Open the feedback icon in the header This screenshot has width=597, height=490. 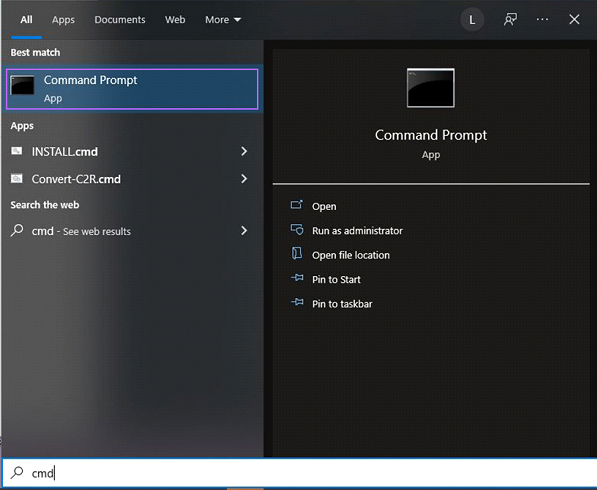tap(510, 19)
